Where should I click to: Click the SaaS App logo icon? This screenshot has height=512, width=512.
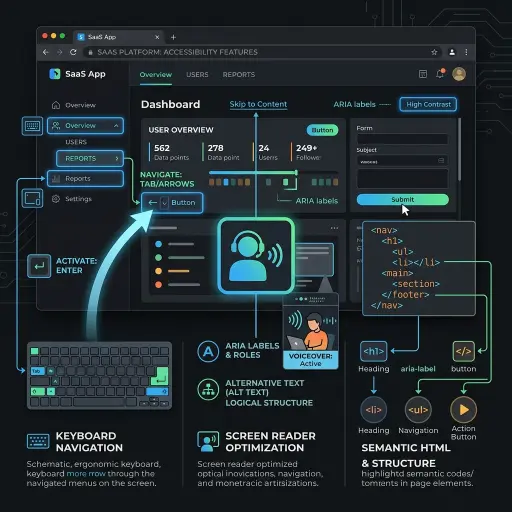click(x=55, y=74)
